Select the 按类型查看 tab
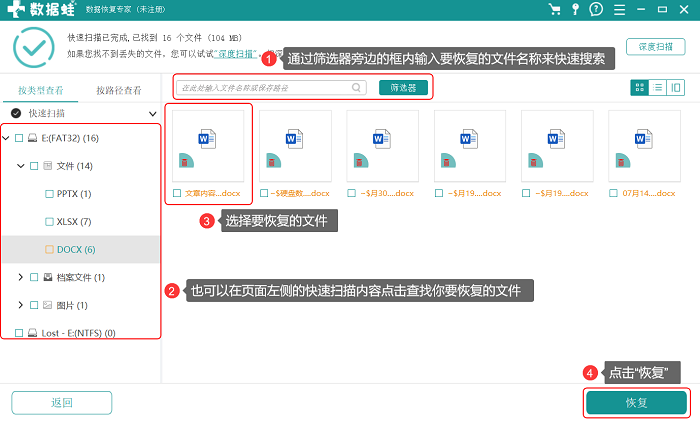This screenshot has width=700, height=427. [41, 91]
